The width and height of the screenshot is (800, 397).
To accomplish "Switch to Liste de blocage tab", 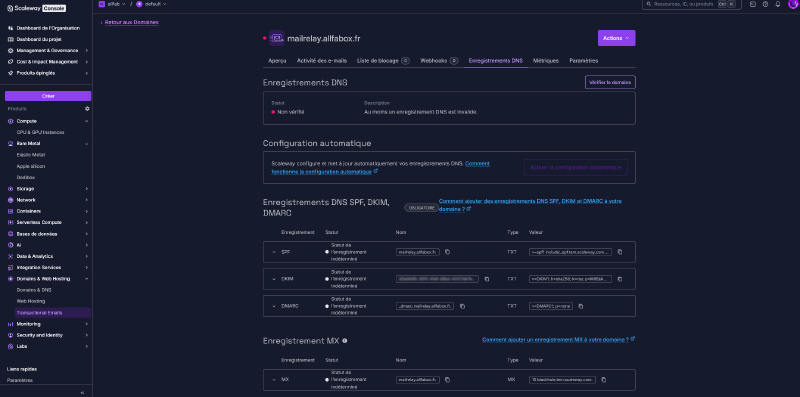I will pyautogui.click(x=383, y=61).
